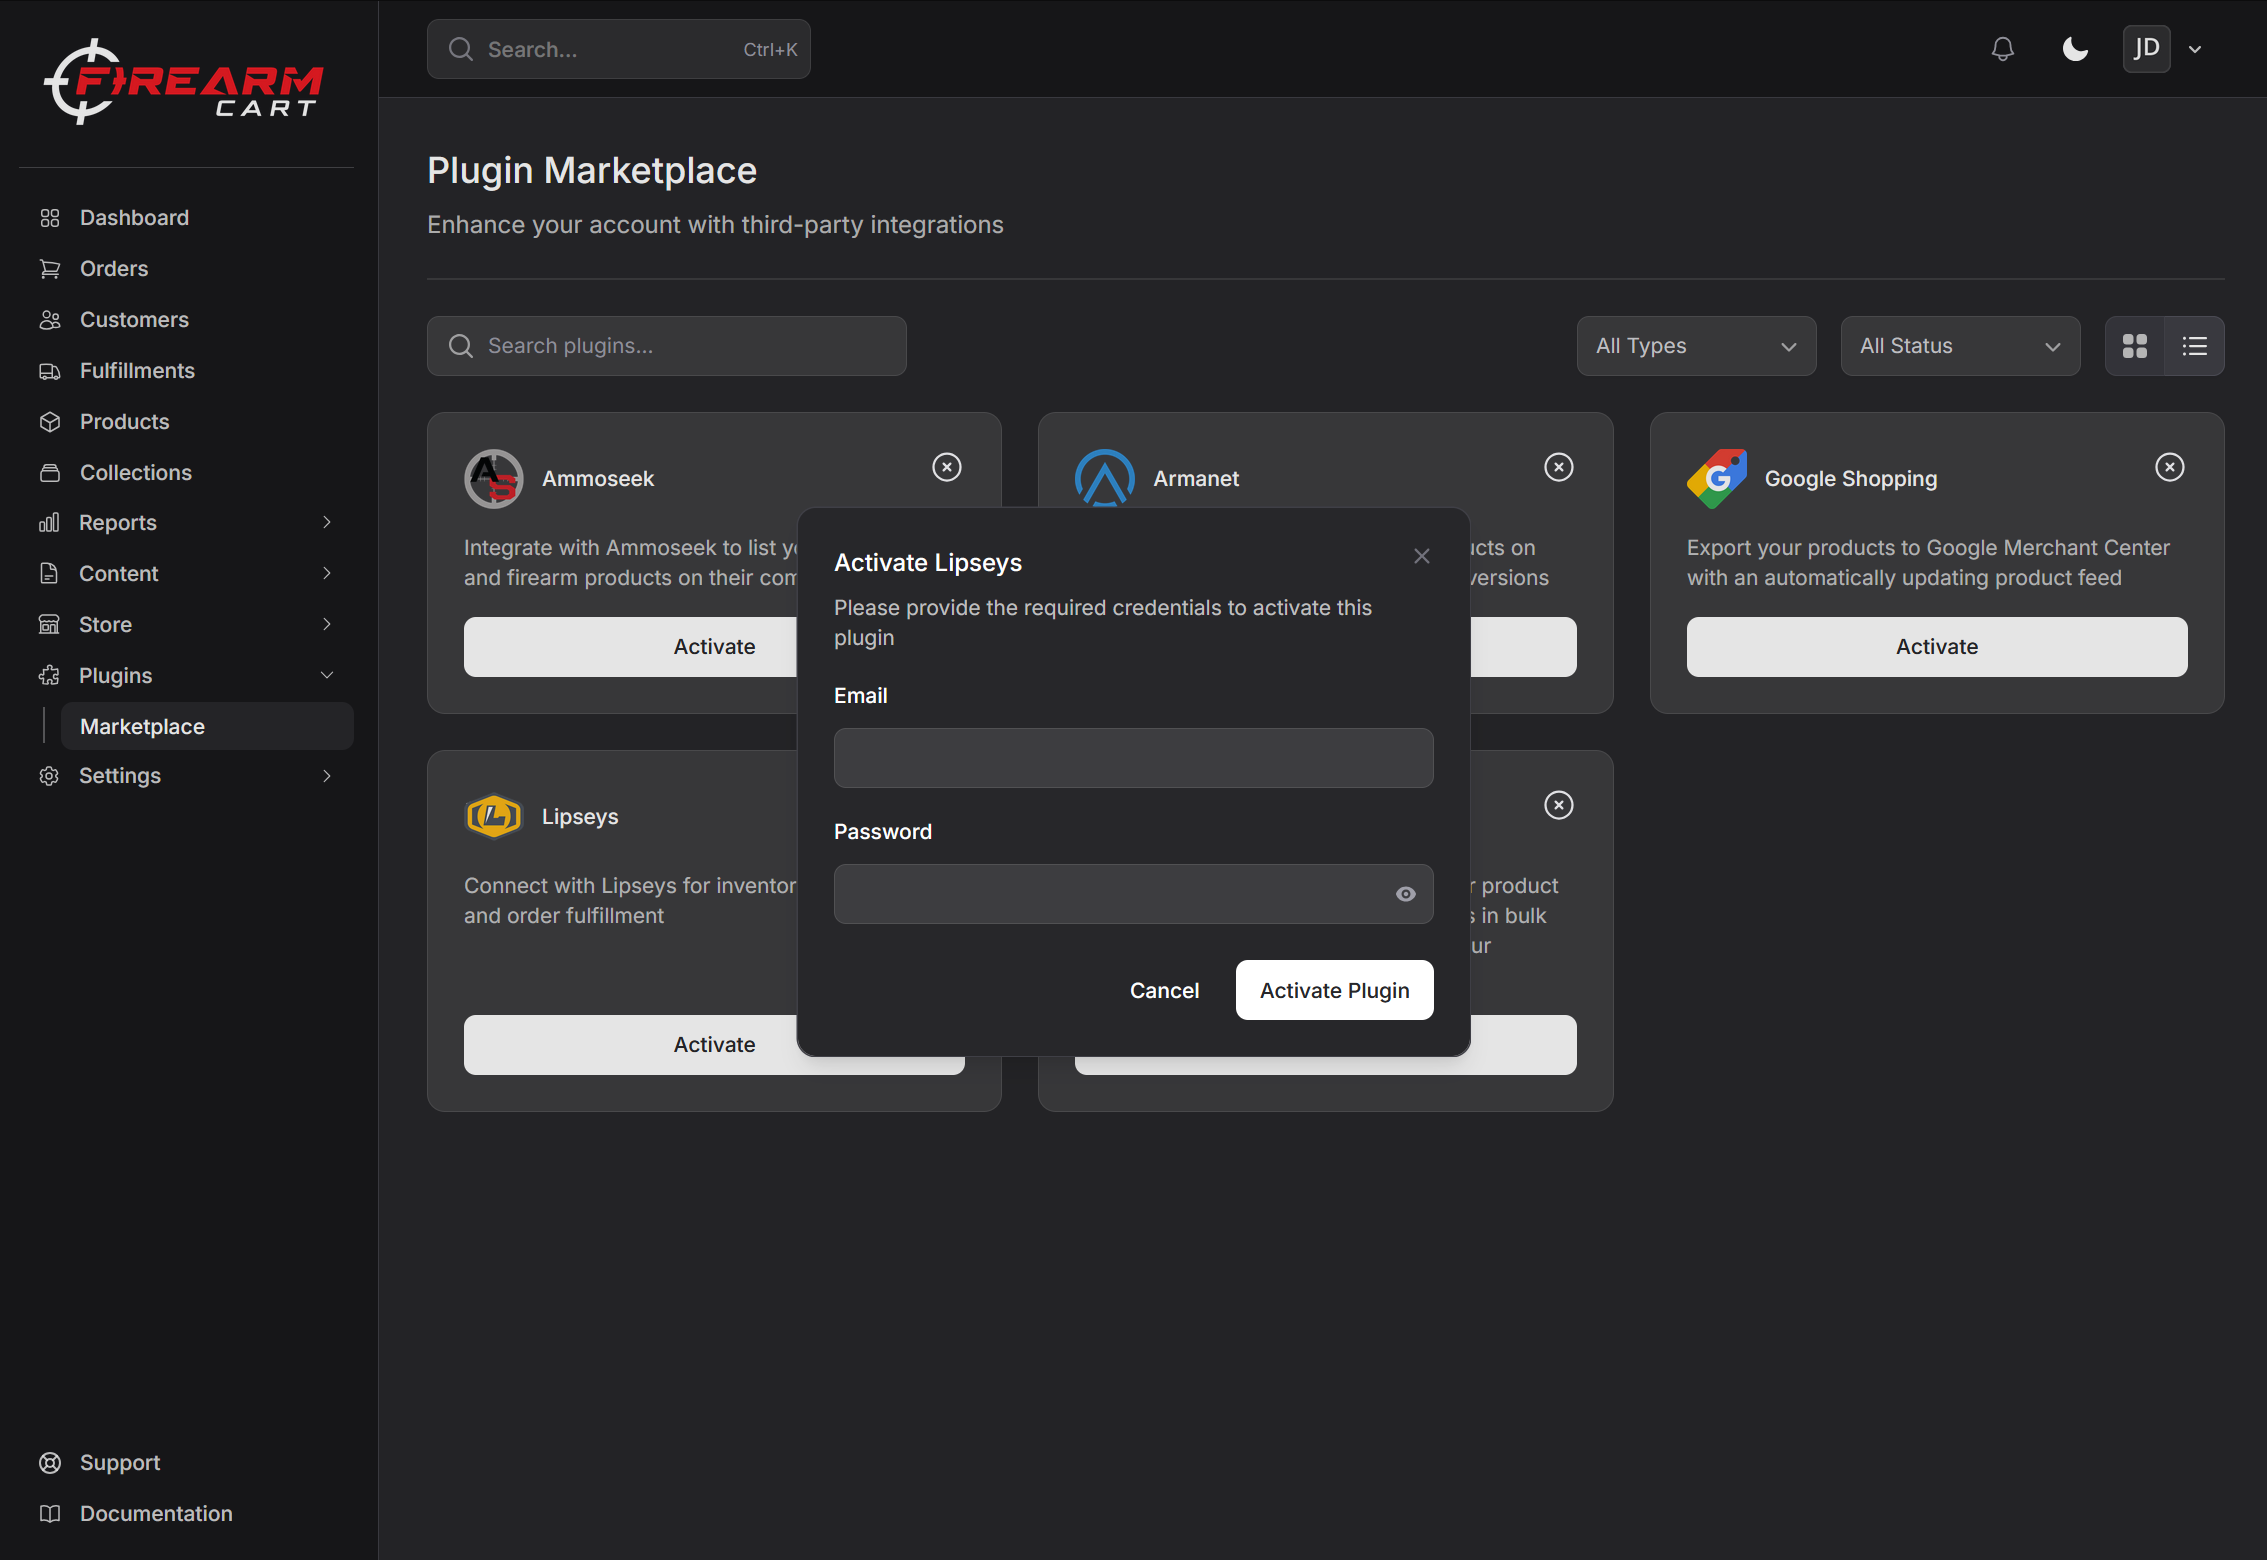The height and width of the screenshot is (1560, 2267).
Task: Expand Store submenu chevron
Action: (x=326, y=624)
